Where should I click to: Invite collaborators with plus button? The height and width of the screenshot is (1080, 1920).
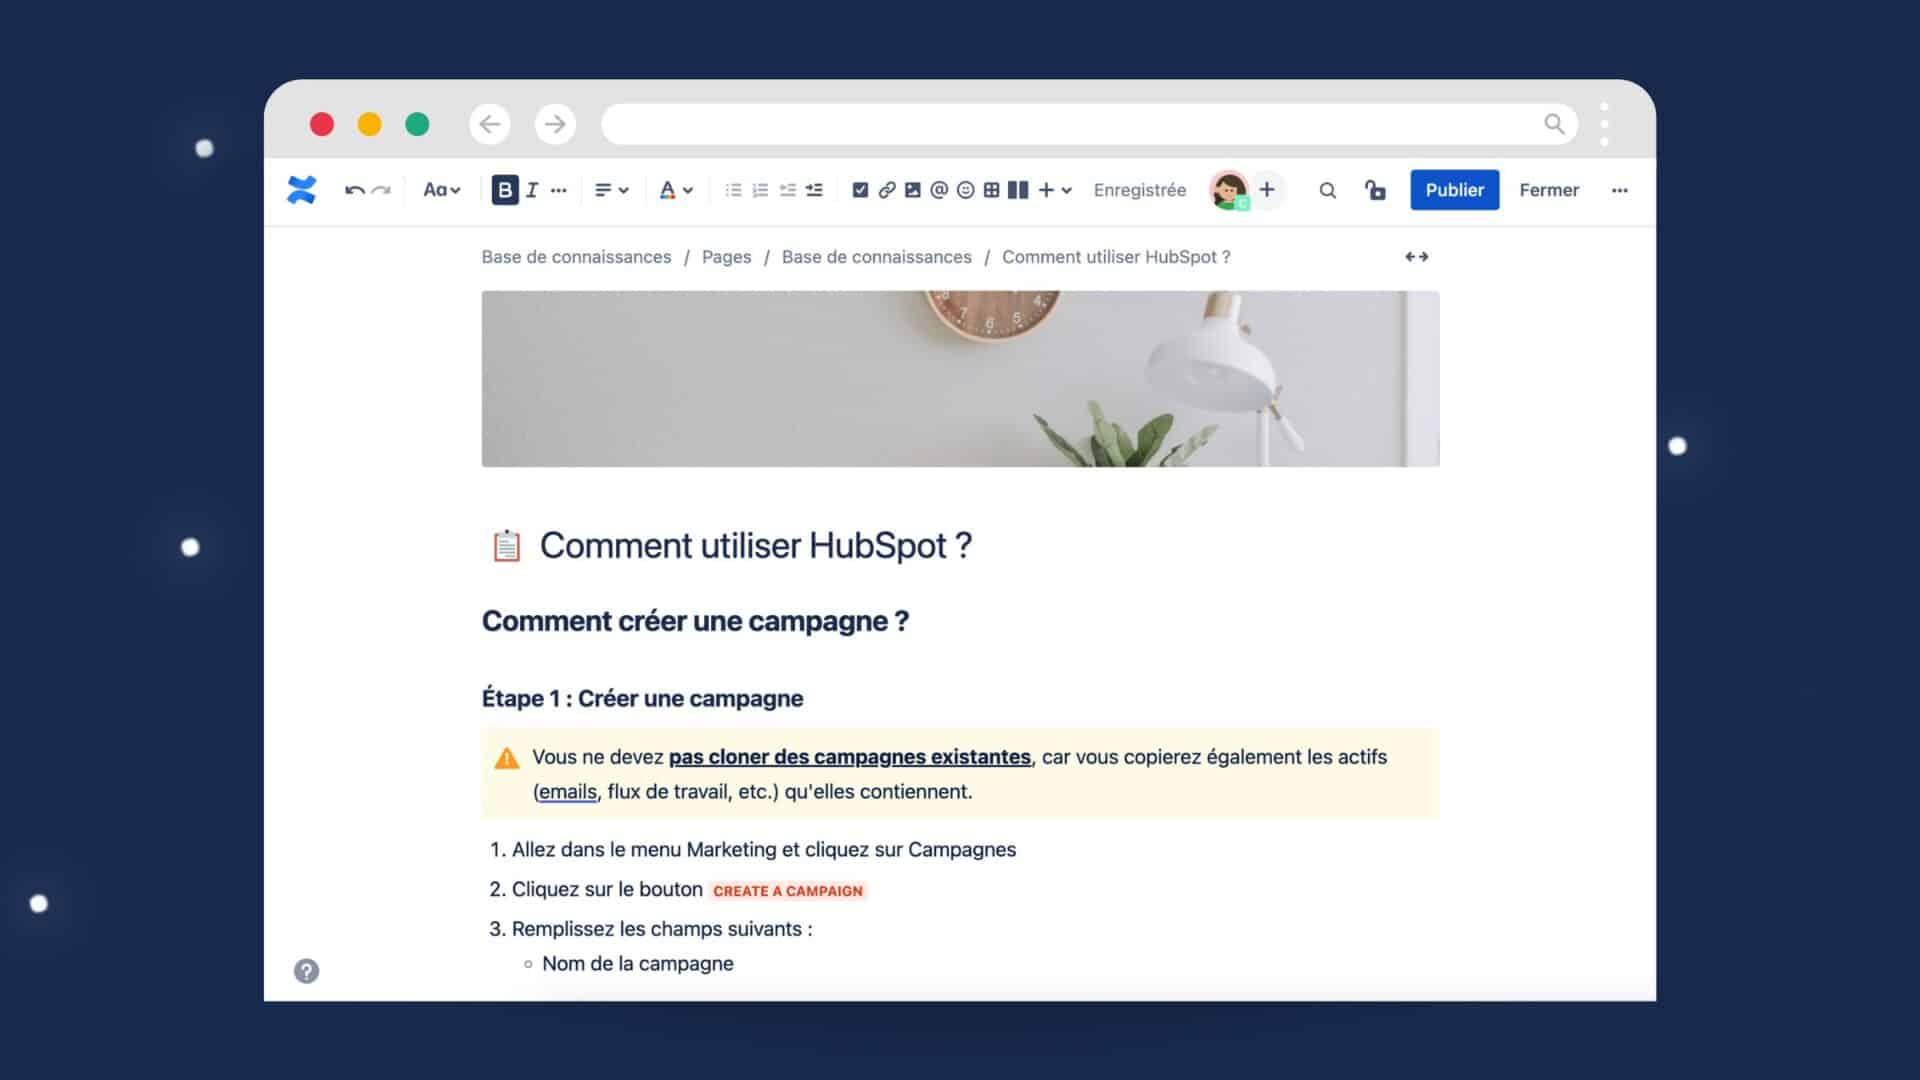coord(1267,190)
